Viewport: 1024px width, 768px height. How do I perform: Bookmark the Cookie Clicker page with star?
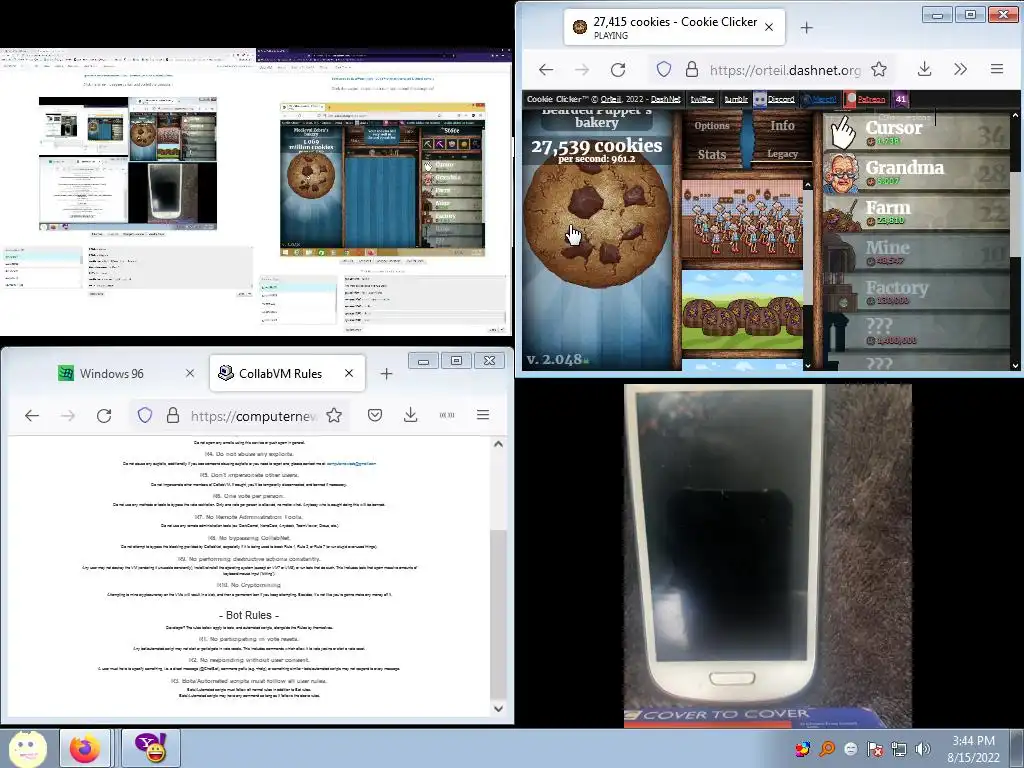tap(879, 69)
